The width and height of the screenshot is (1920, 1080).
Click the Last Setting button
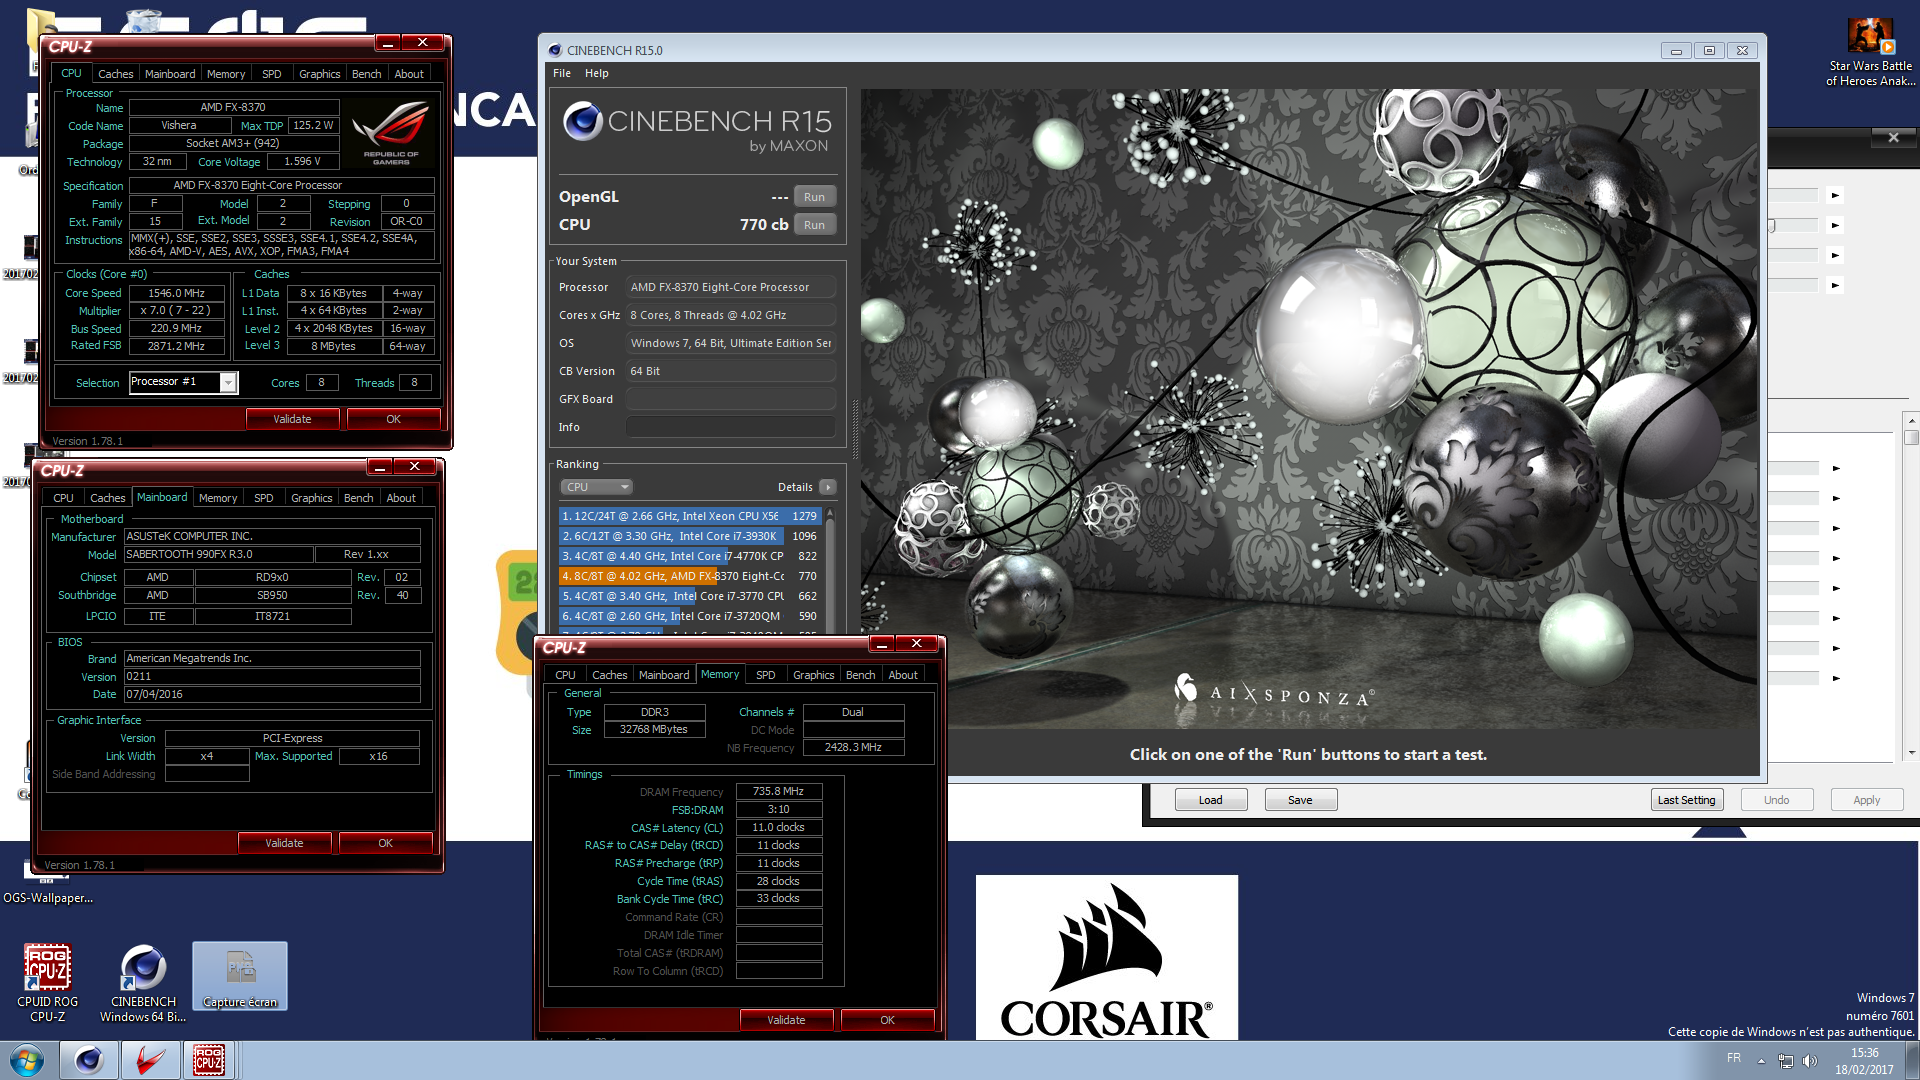pos(1686,800)
